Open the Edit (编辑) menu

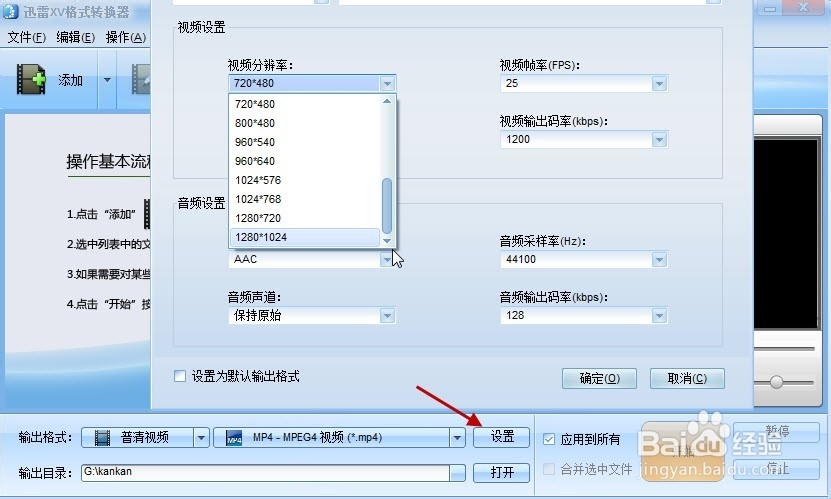75,37
